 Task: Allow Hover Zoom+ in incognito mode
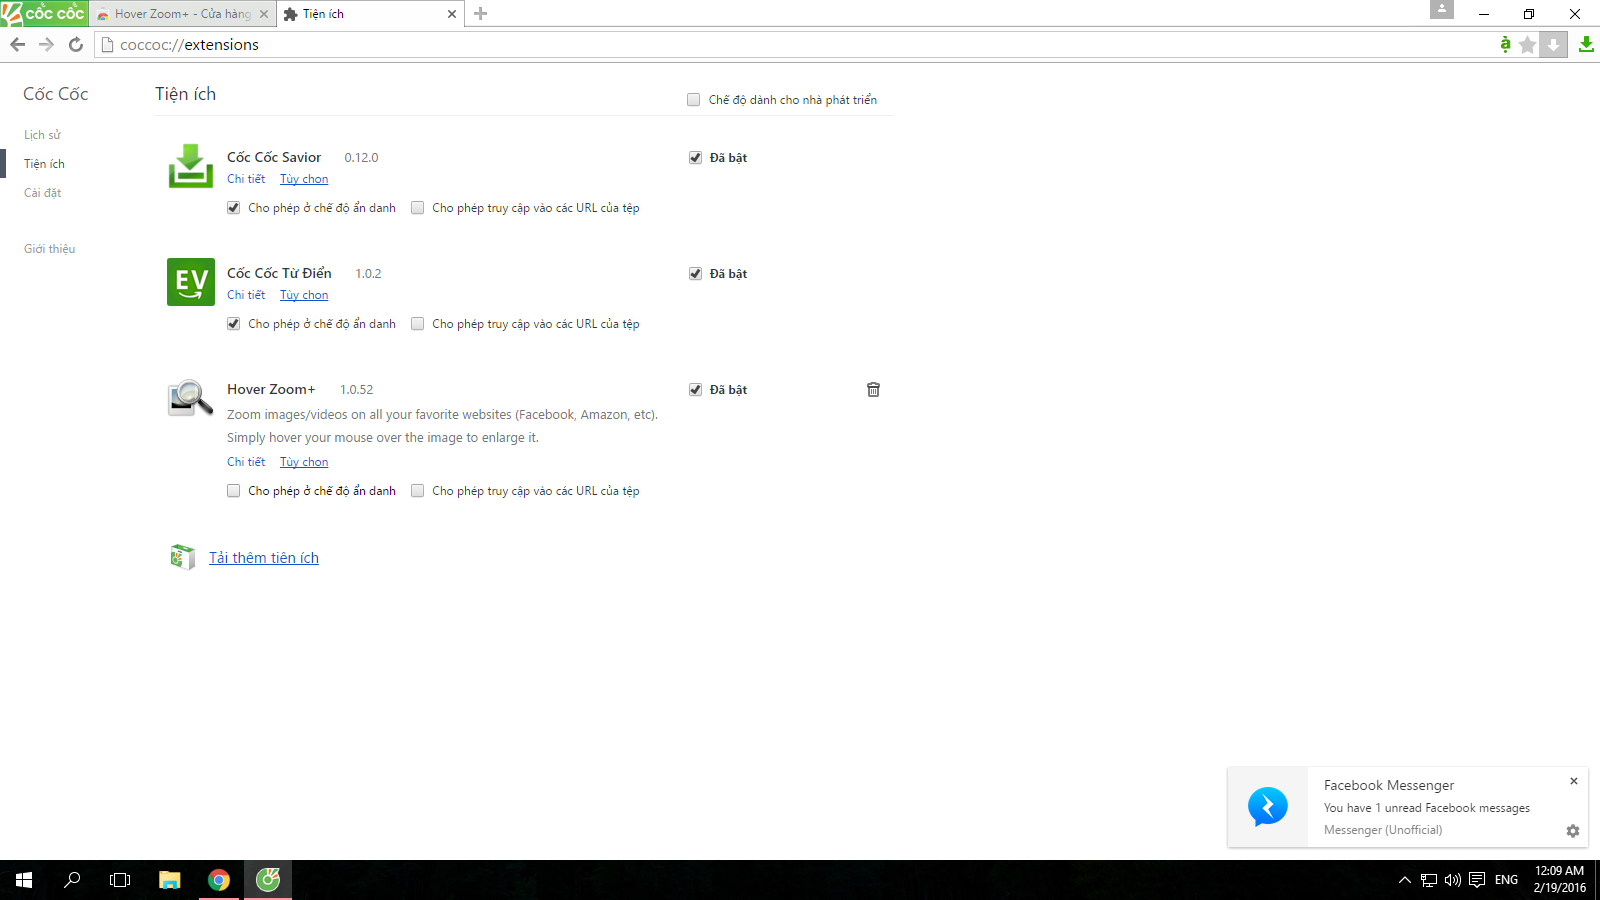233,491
